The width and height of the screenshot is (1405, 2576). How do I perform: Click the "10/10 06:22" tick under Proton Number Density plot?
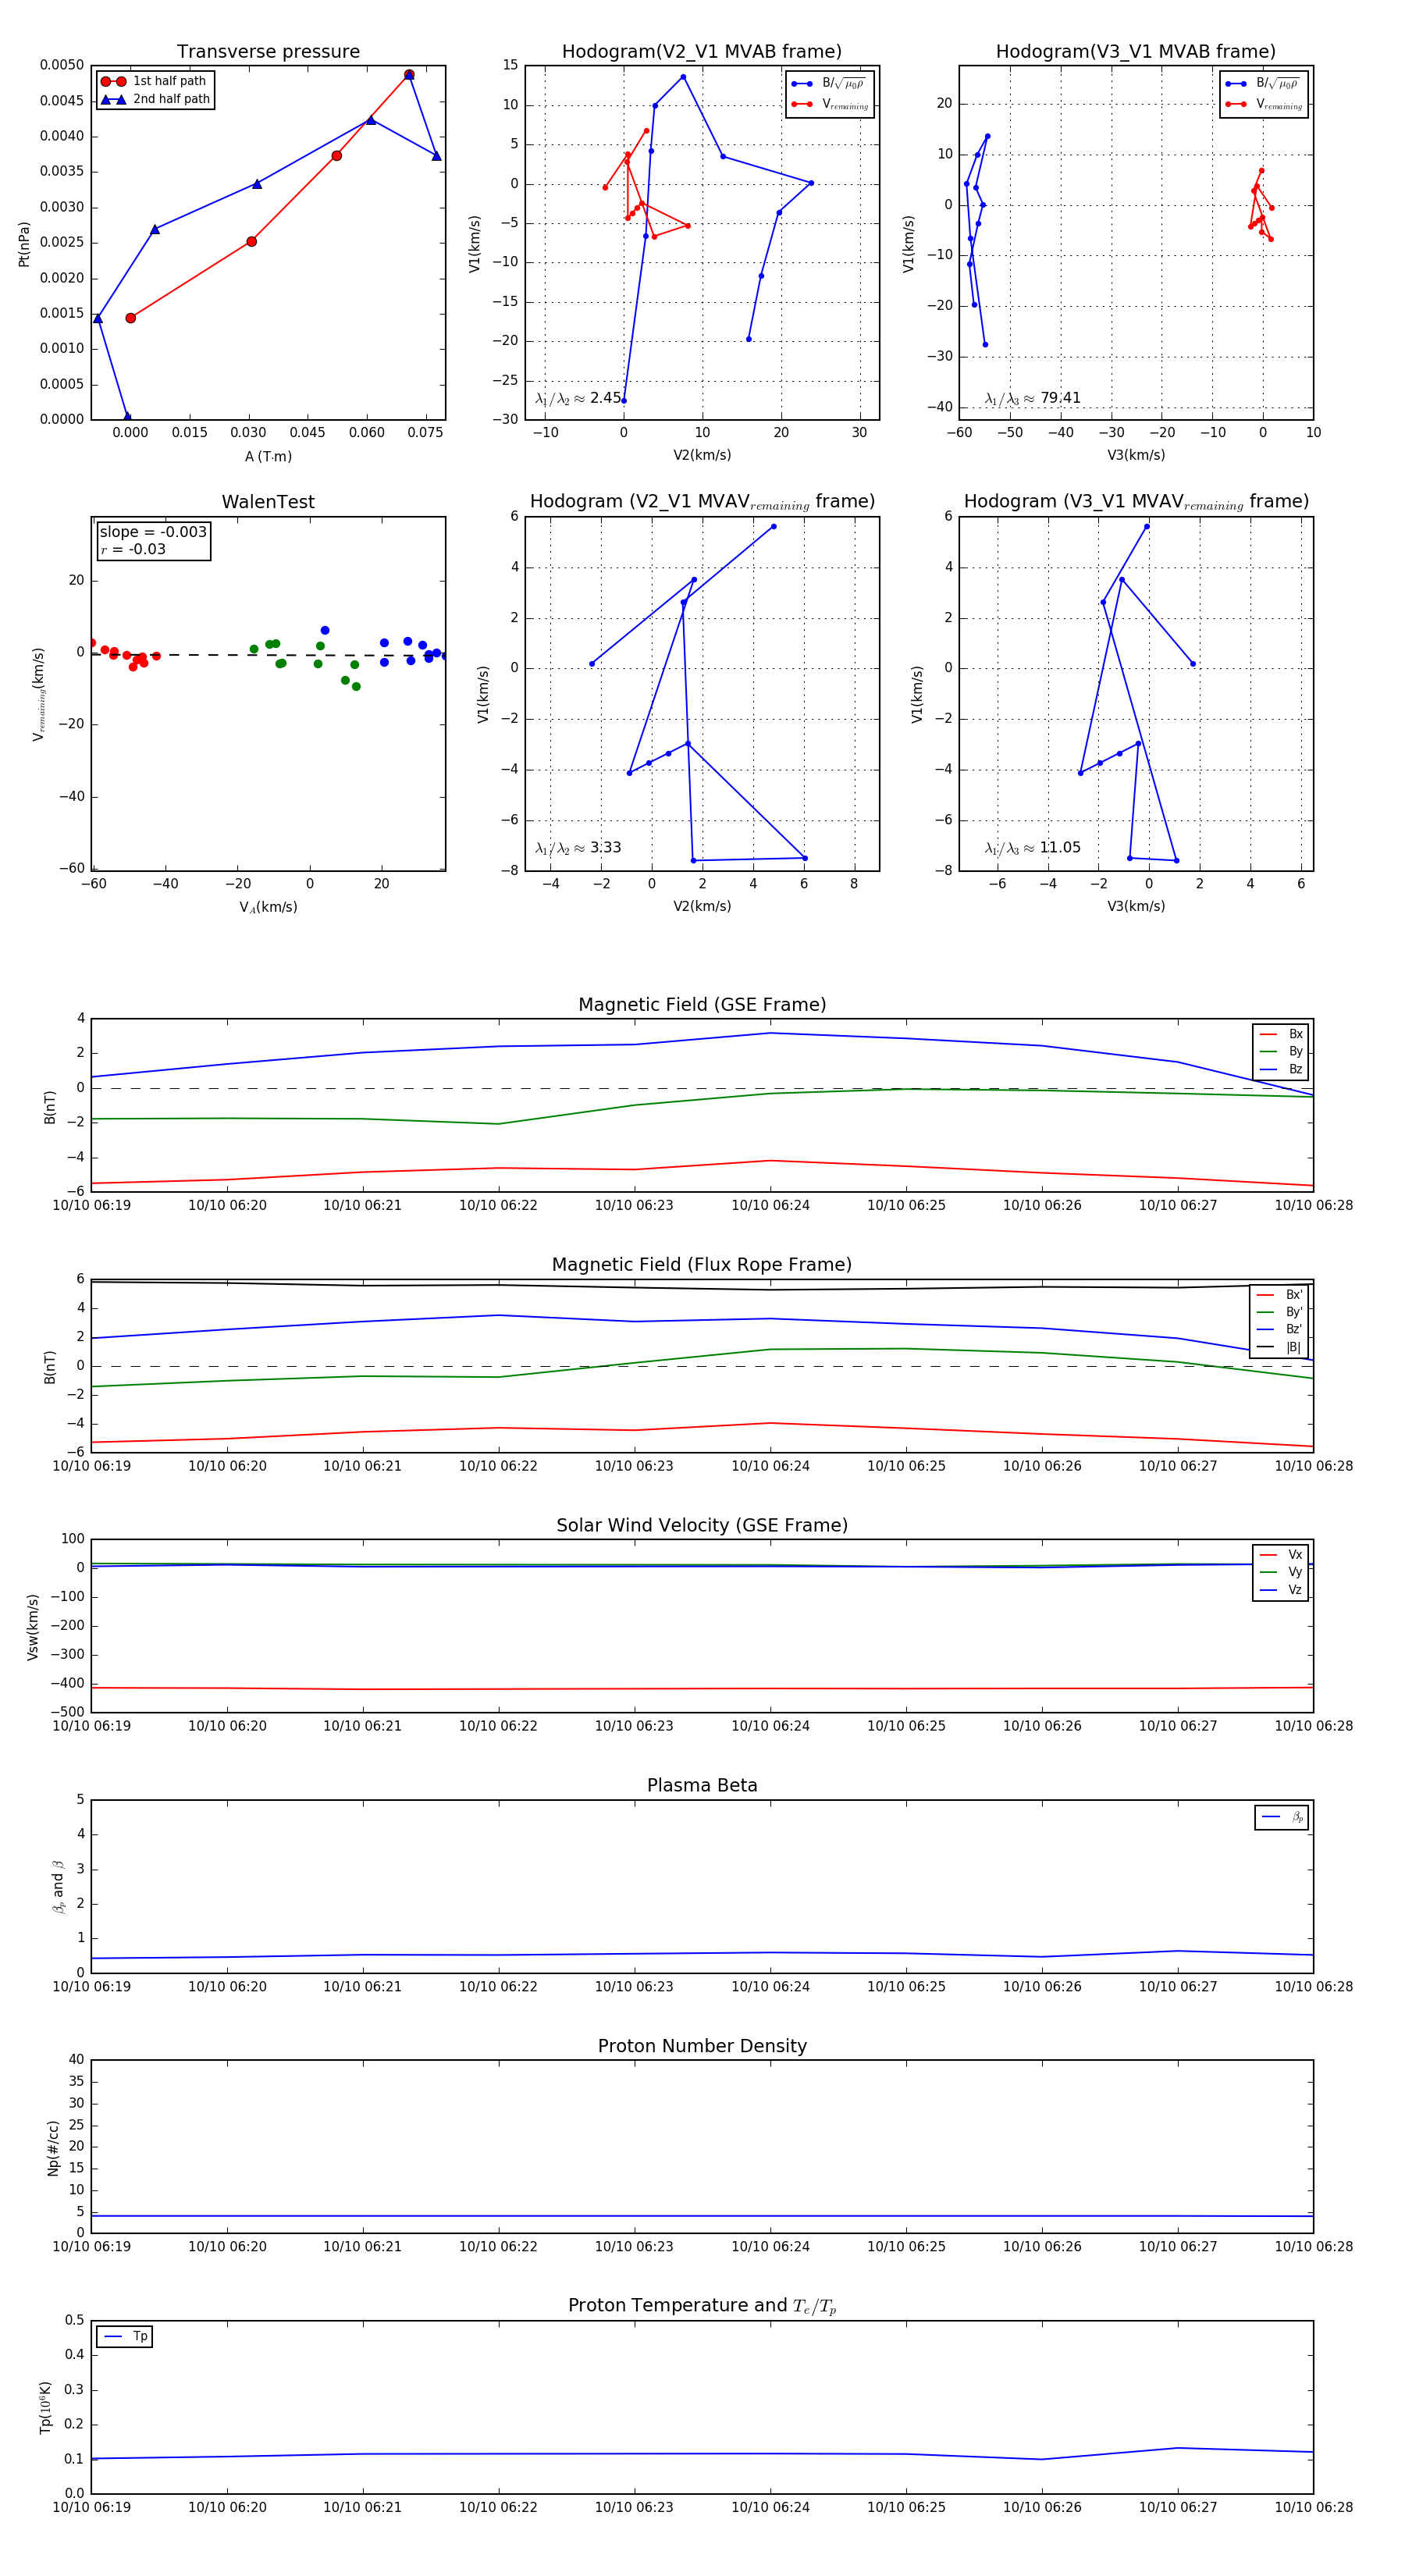(x=498, y=2247)
